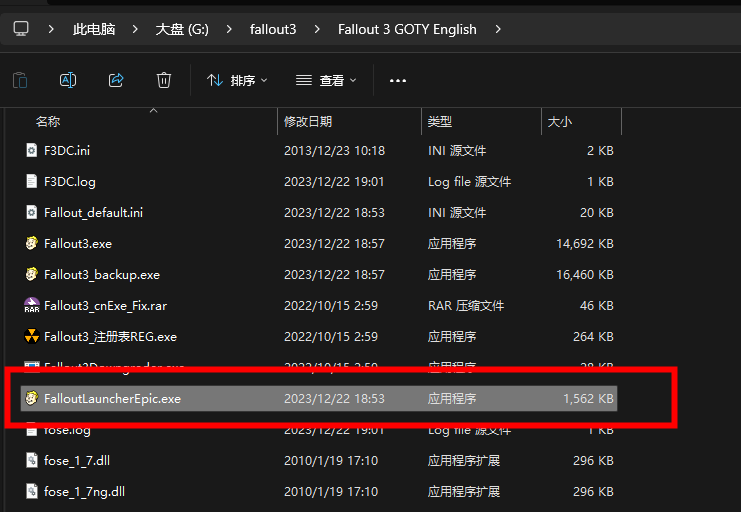The image size is (741, 512).
Task: Click the 14,692 KB size cell
Action: point(585,243)
